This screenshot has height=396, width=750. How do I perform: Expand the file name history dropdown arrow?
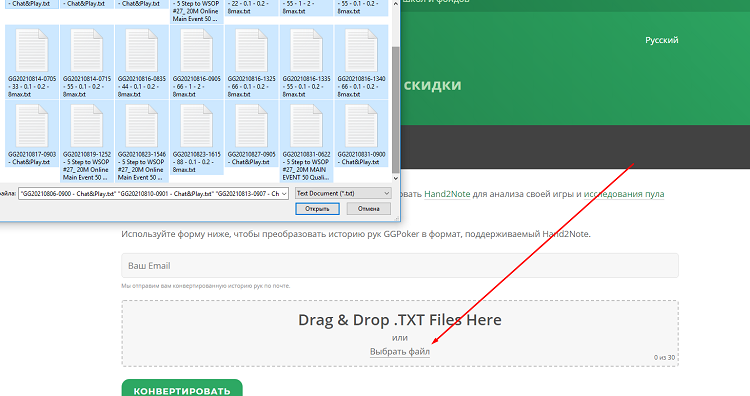[x=284, y=194]
